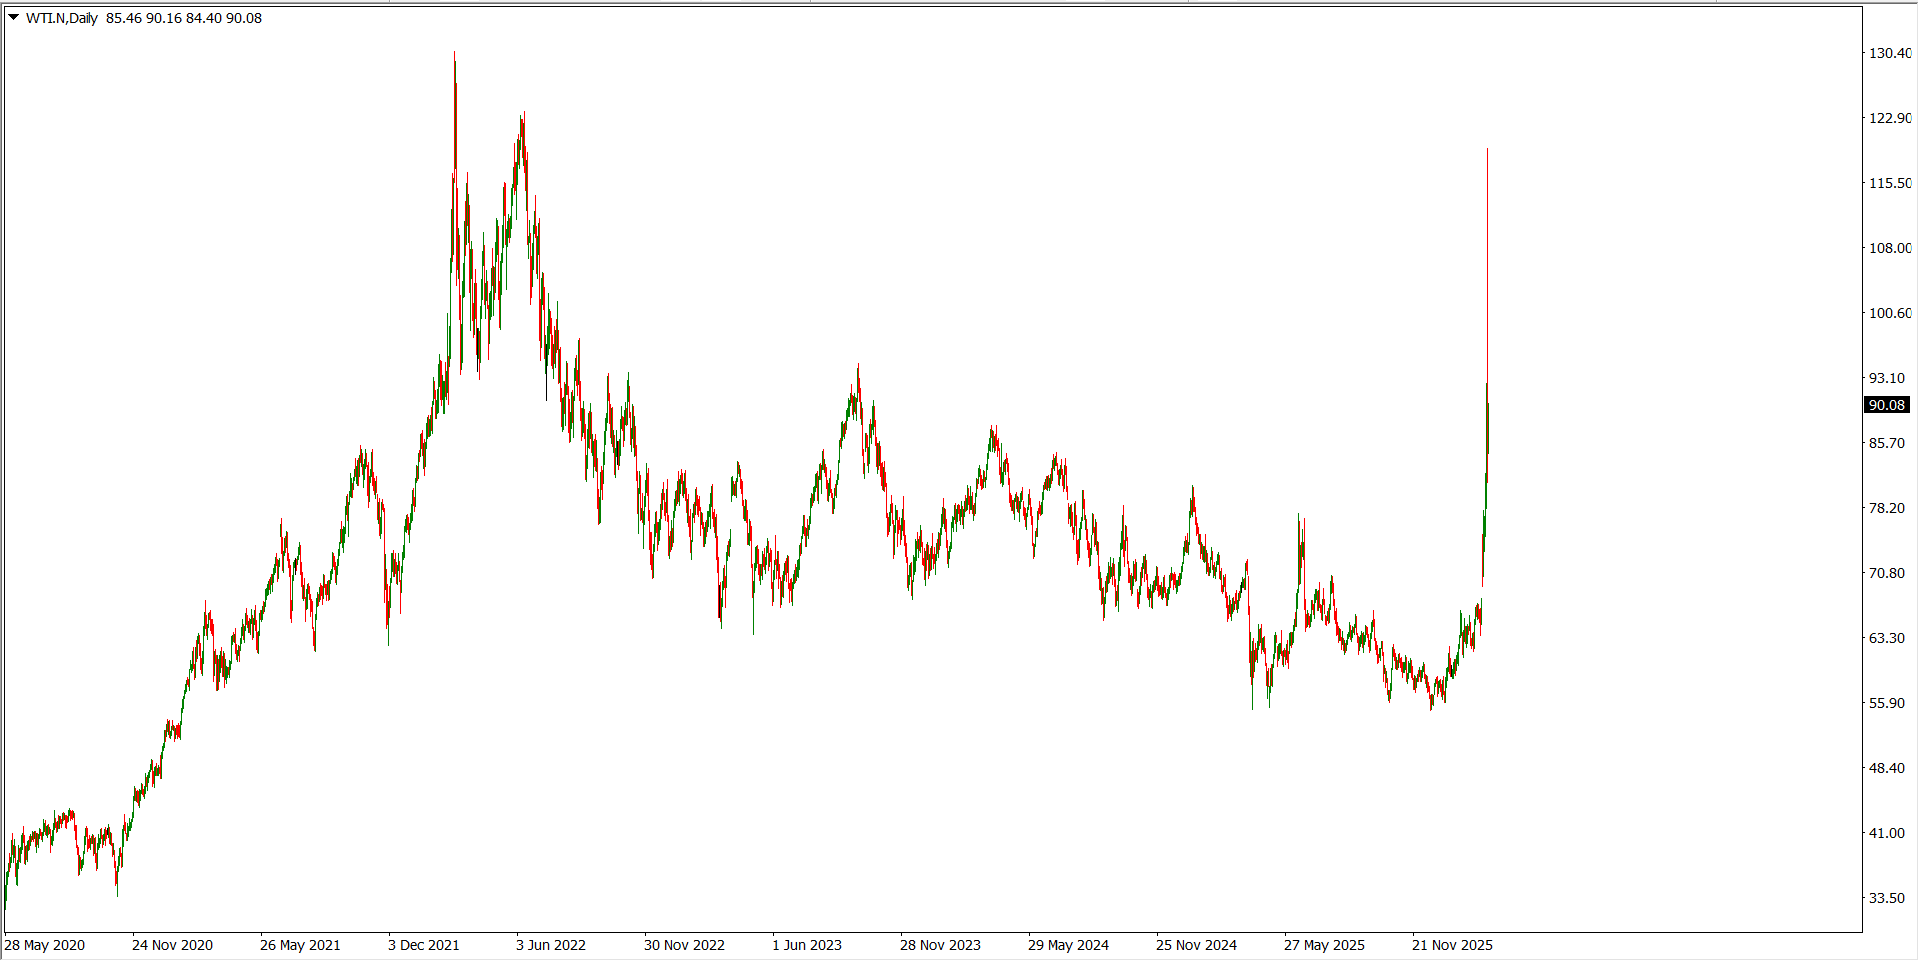Click the 130.40 price scale label

(1890, 53)
